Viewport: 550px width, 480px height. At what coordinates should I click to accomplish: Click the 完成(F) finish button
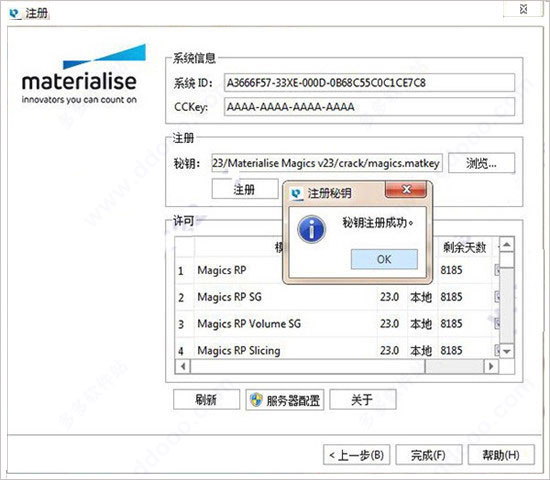click(429, 455)
